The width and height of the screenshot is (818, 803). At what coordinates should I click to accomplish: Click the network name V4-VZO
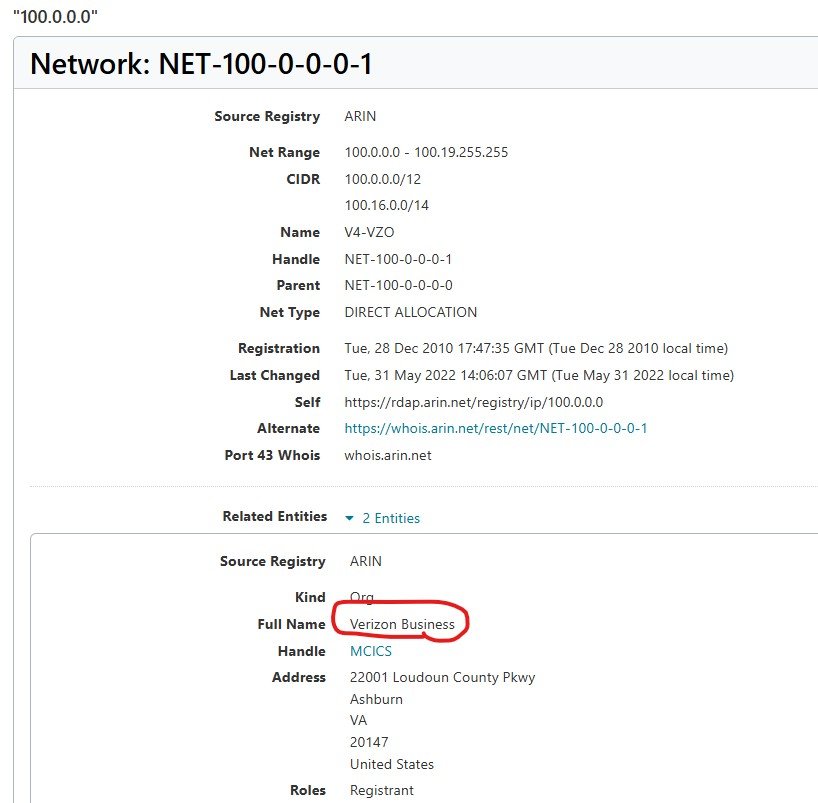(x=369, y=232)
